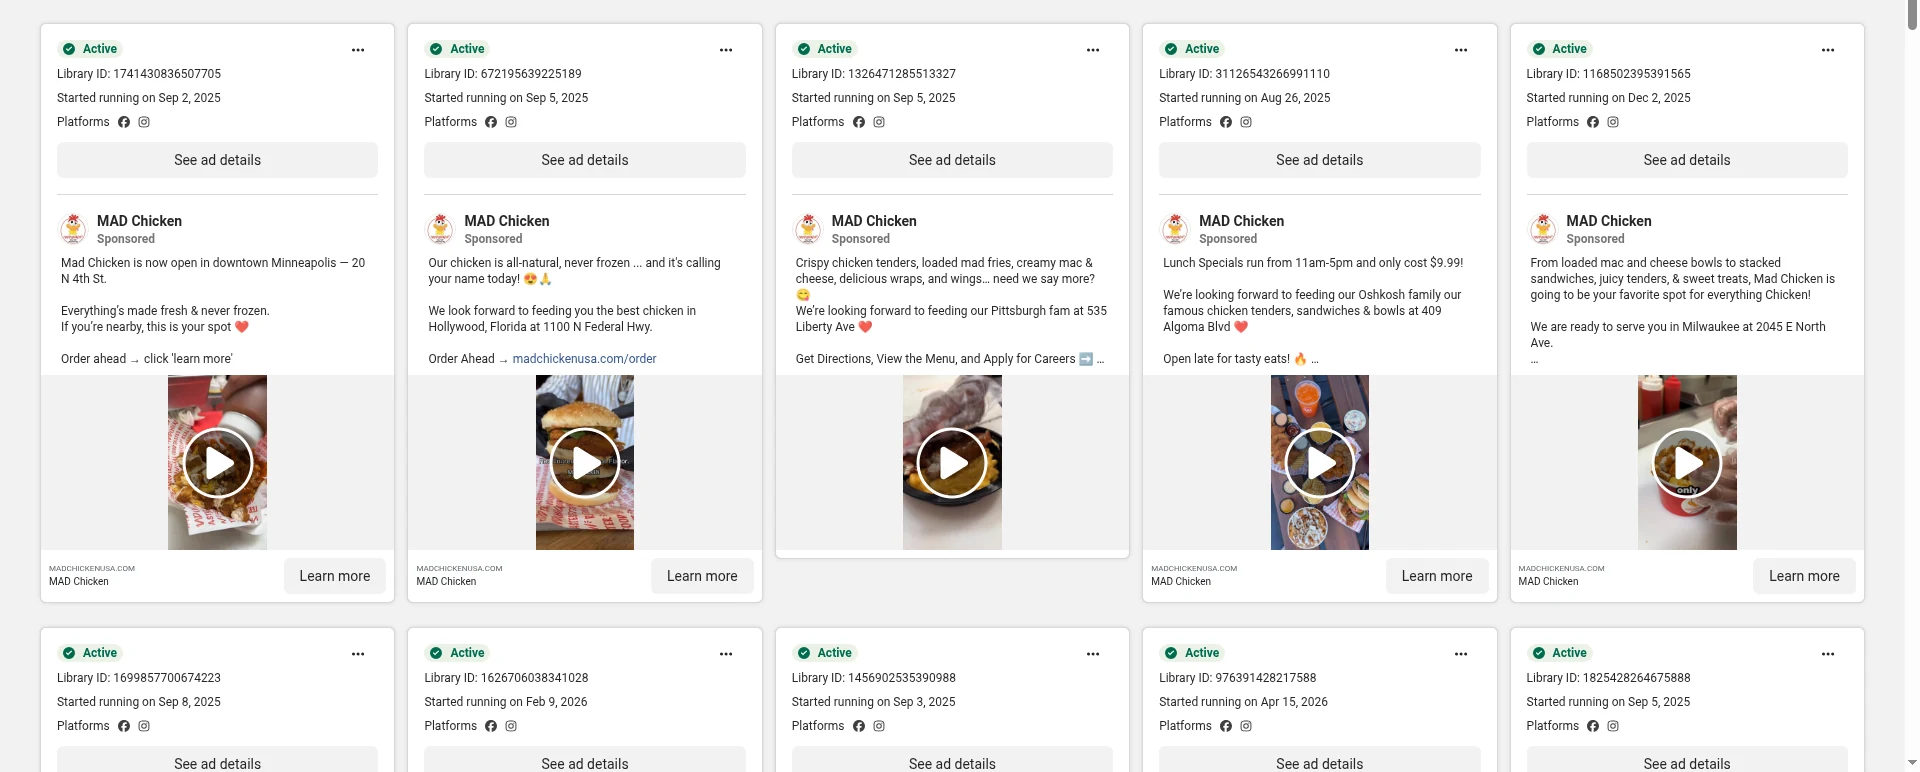1920x772 pixels.
Task: See ad details for Library ID 1456902535390988
Action: (952, 760)
